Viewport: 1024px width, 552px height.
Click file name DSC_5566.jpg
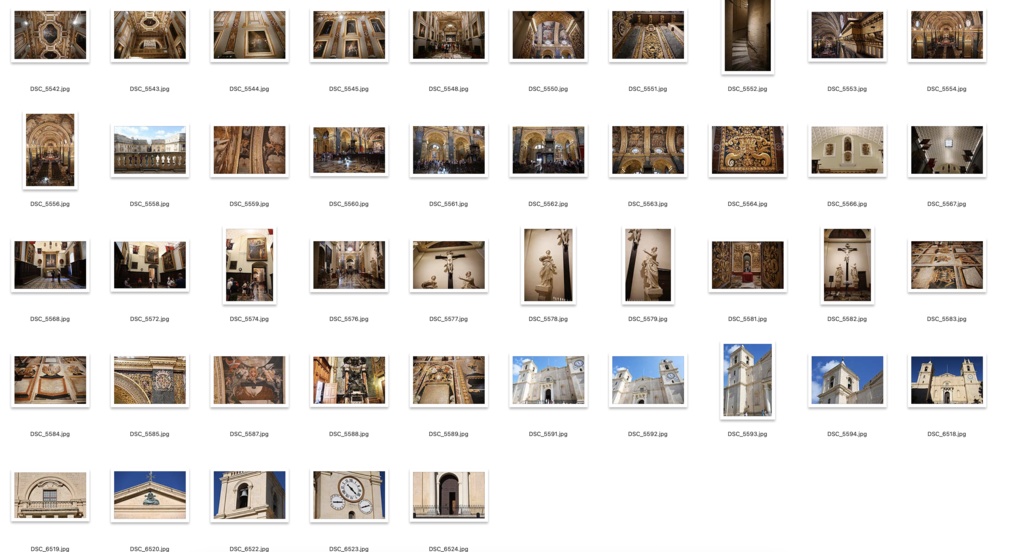tap(847, 204)
